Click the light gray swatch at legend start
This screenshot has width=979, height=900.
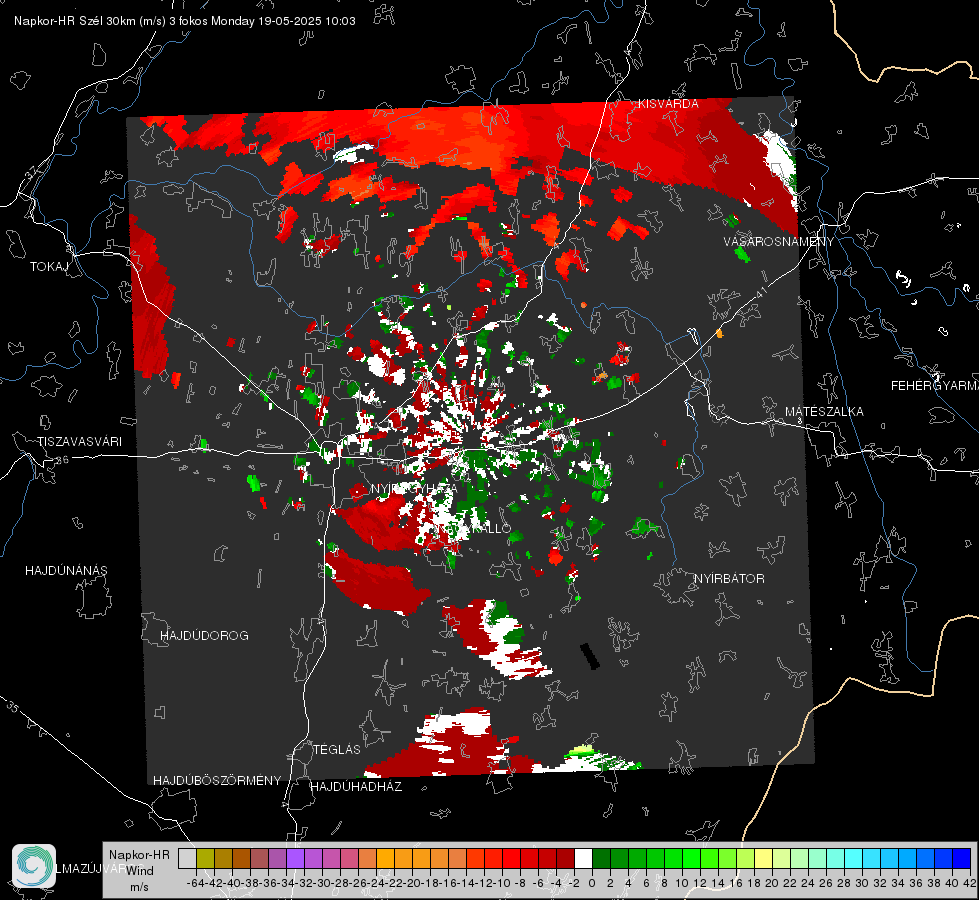pyautogui.click(x=187, y=858)
